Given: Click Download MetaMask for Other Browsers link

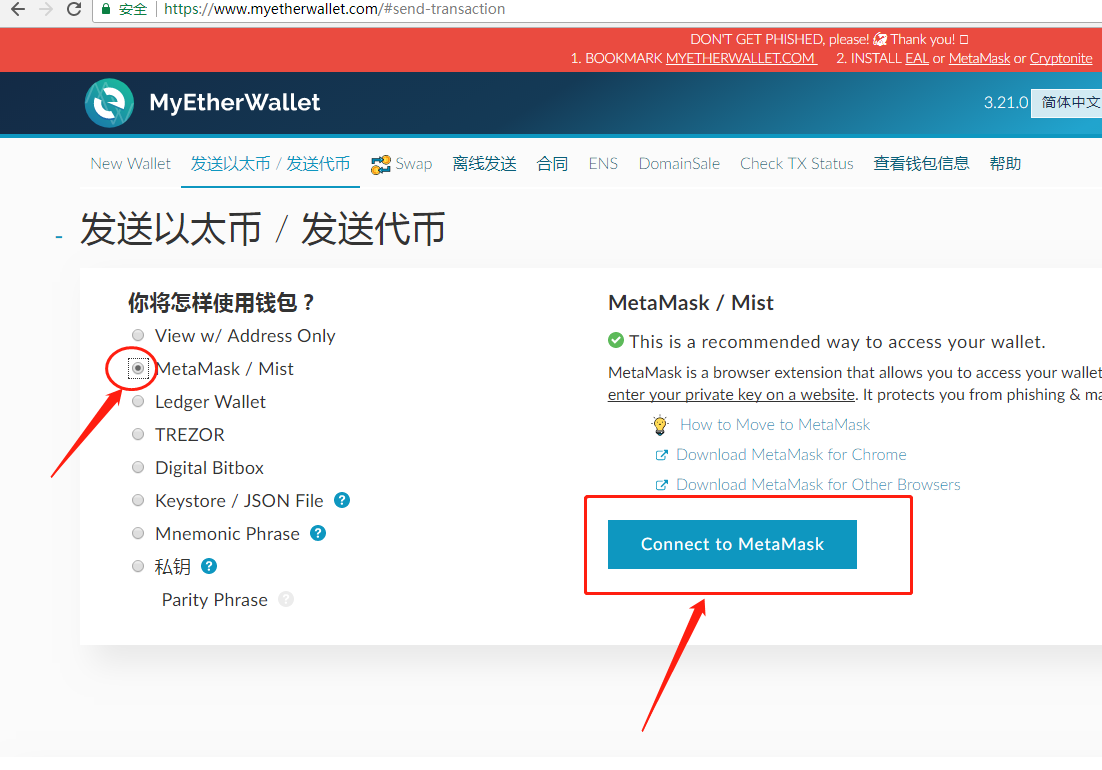Looking at the screenshot, I should [817, 485].
